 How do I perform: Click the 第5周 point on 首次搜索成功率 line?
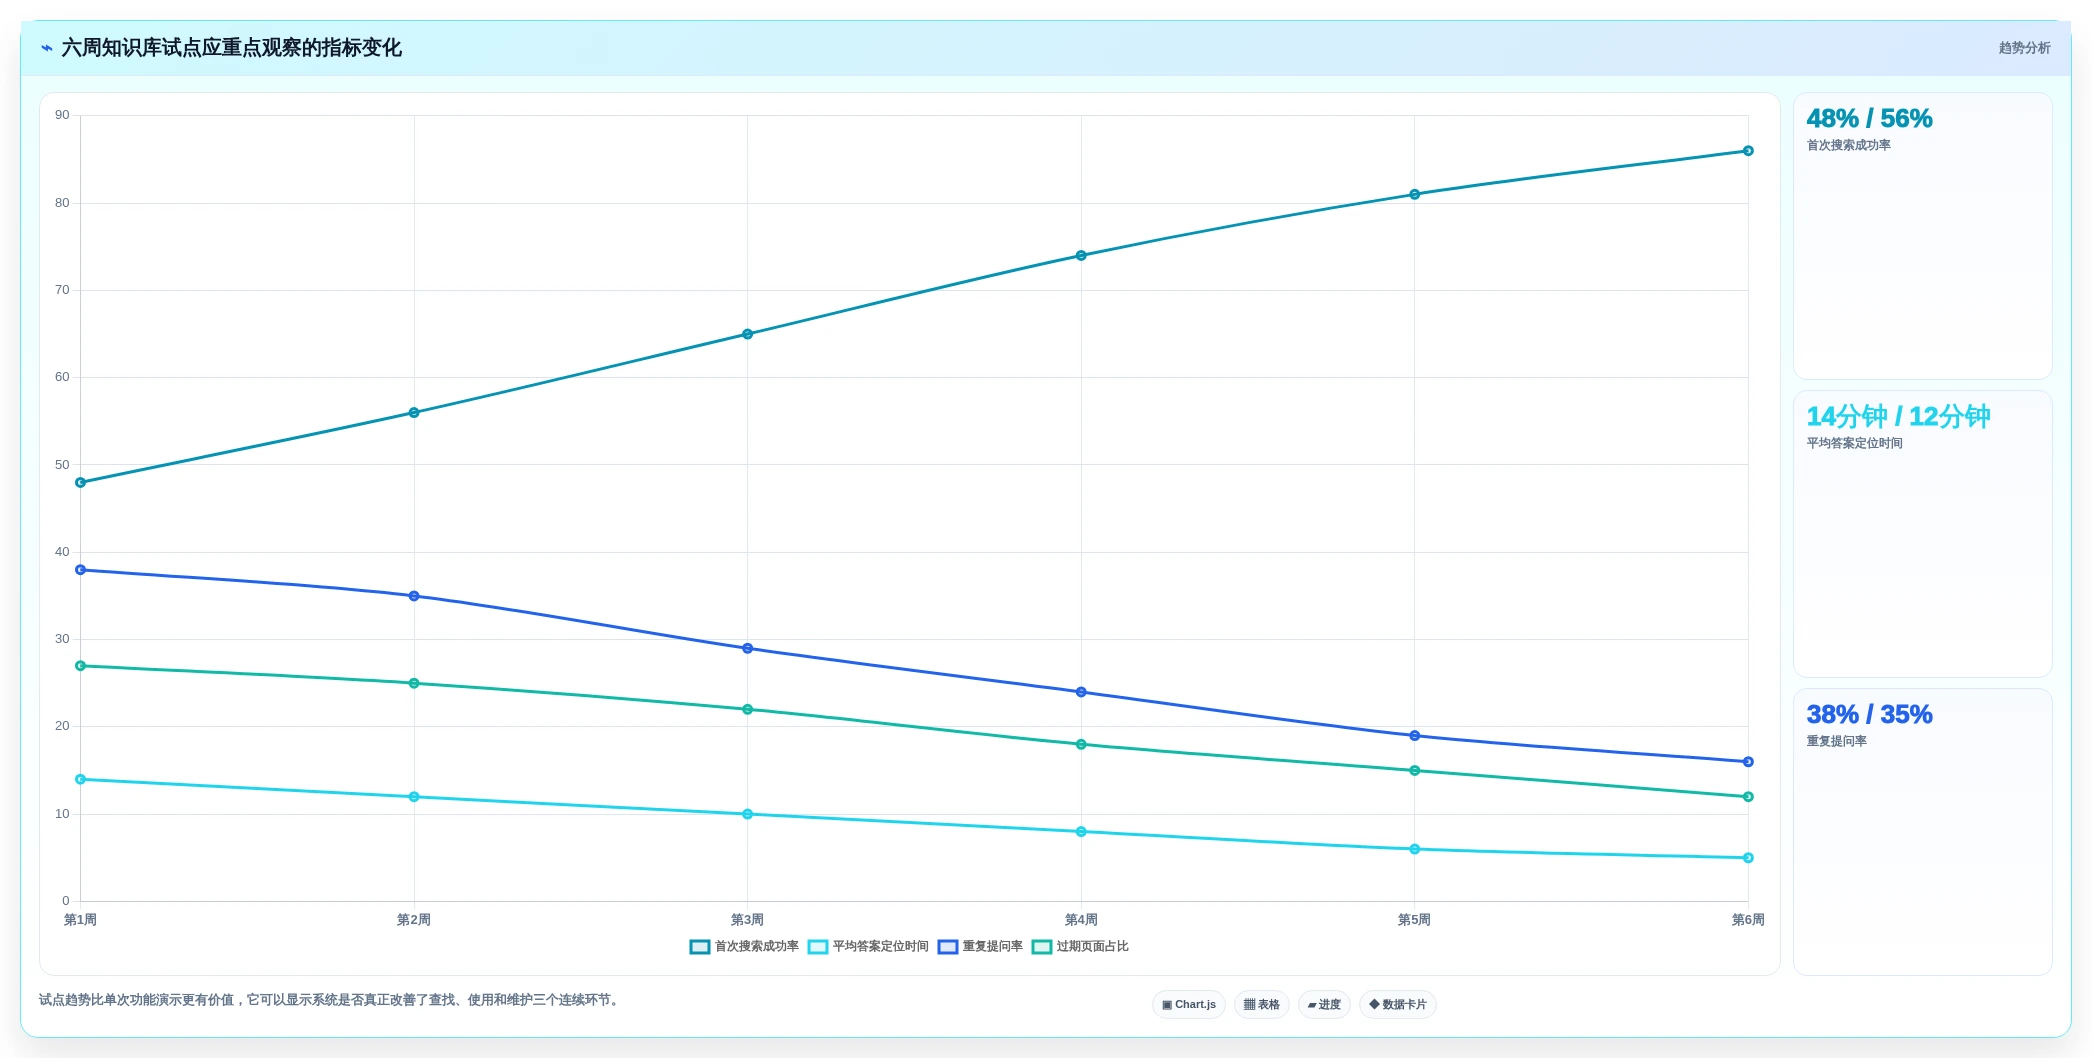[1415, 194]
